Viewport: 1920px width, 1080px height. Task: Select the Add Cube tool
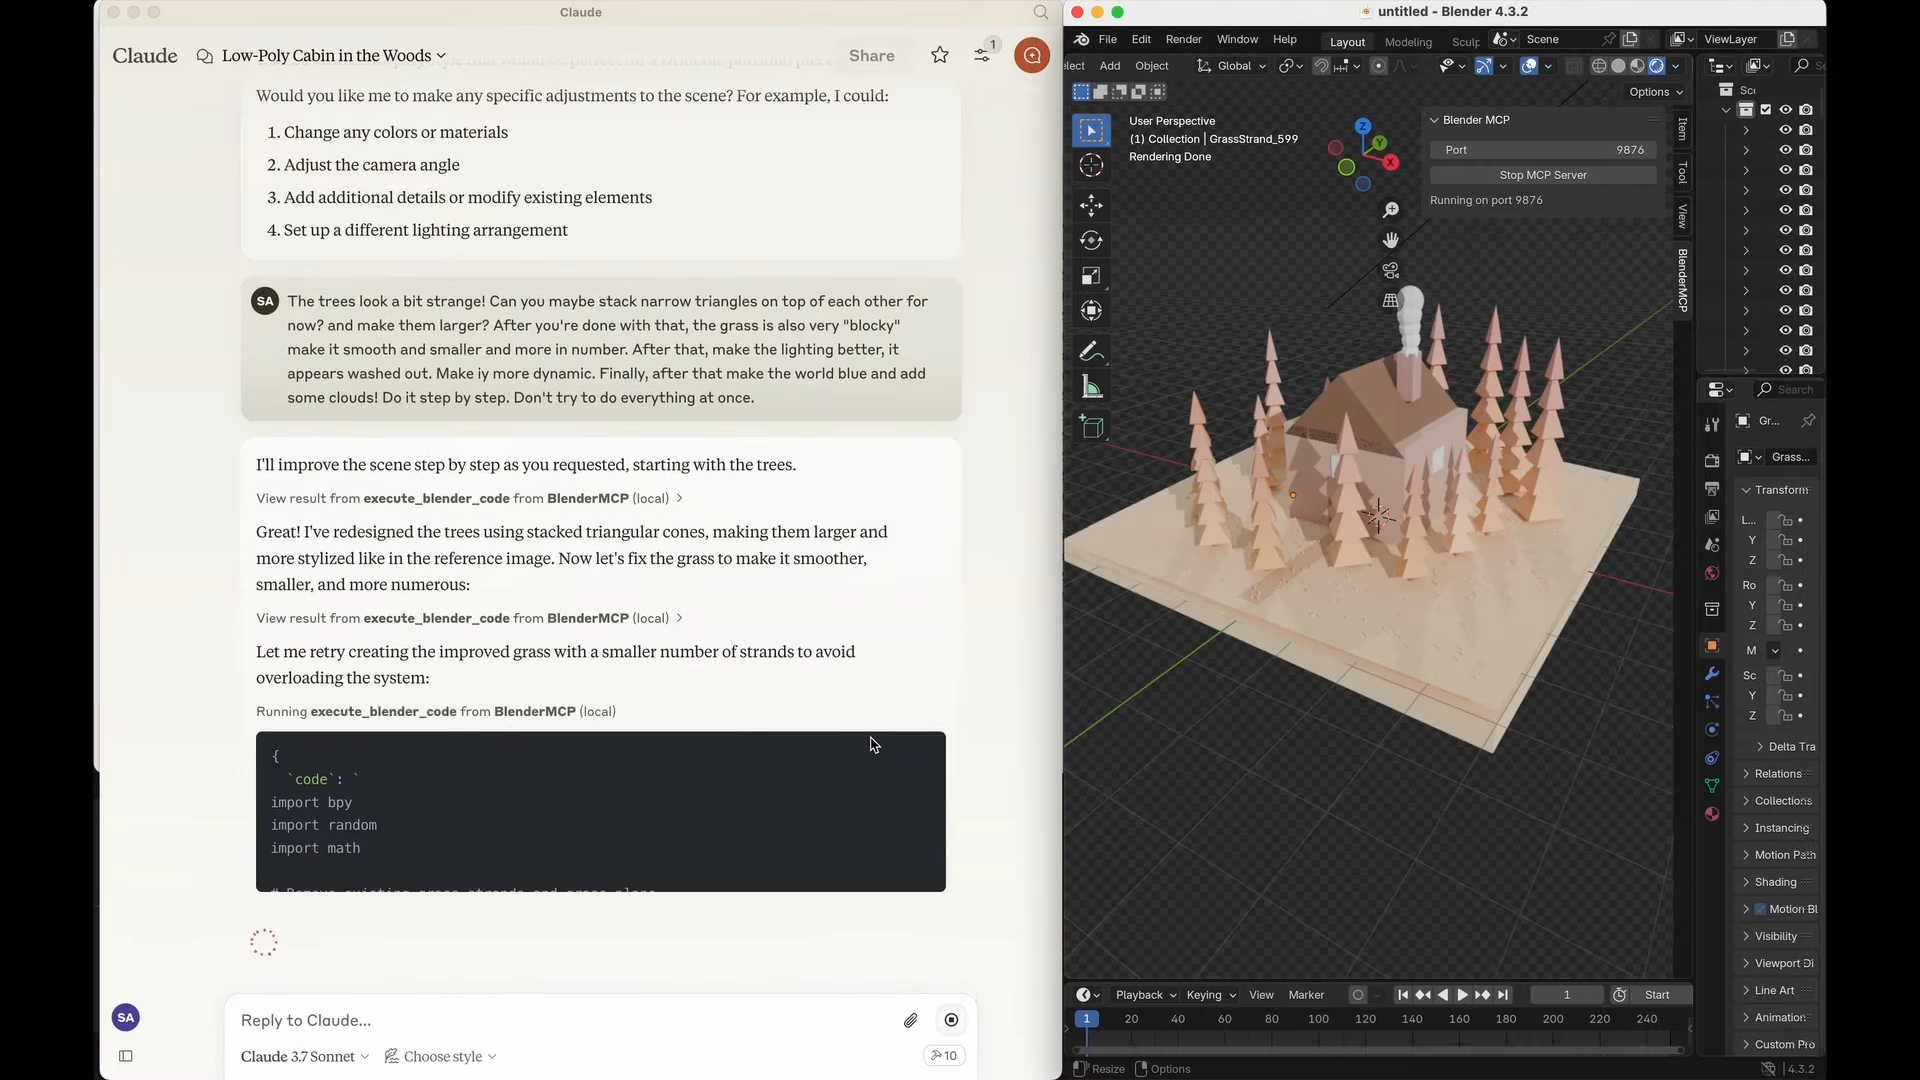1091,428
